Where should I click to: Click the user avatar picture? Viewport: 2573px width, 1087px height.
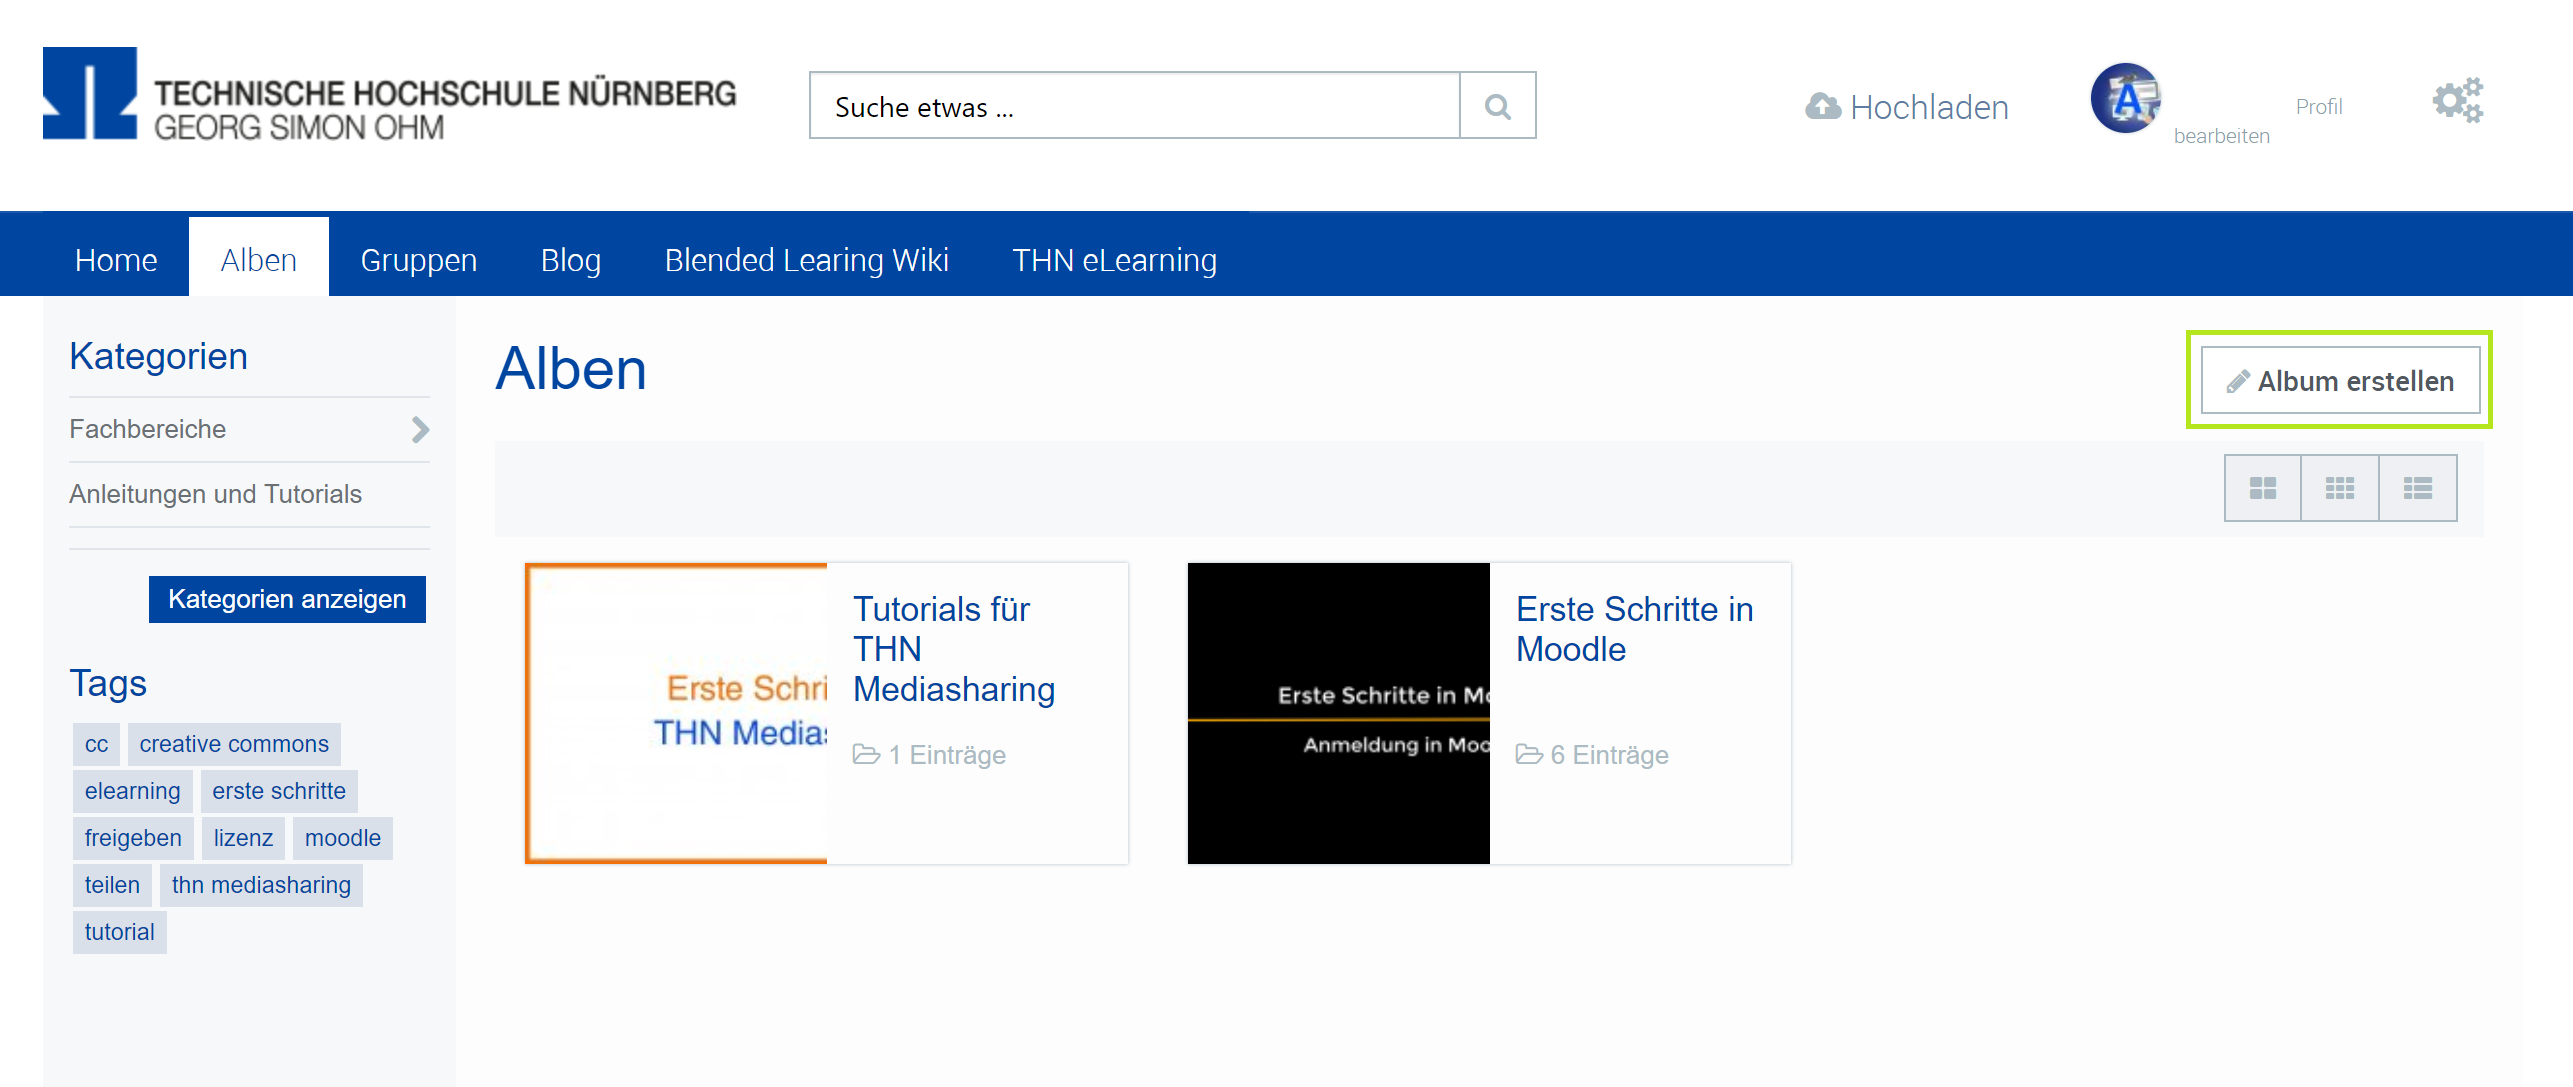click(x=2125, y=99)
